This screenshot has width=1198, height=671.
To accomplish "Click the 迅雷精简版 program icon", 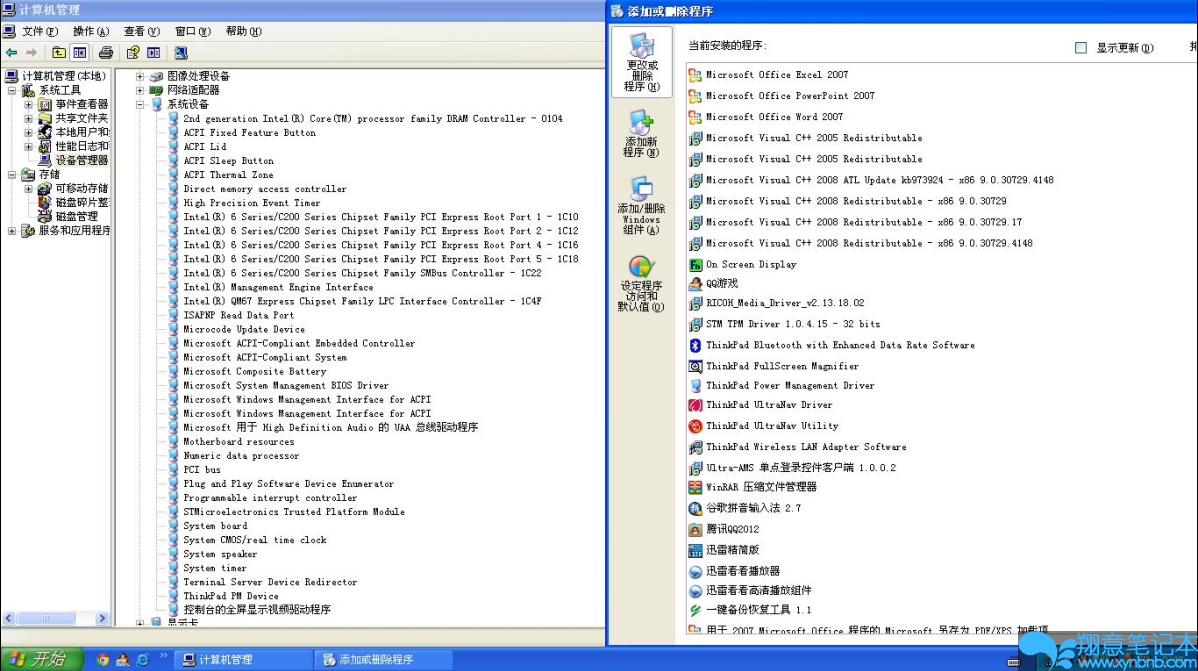I will pos(695,550).
